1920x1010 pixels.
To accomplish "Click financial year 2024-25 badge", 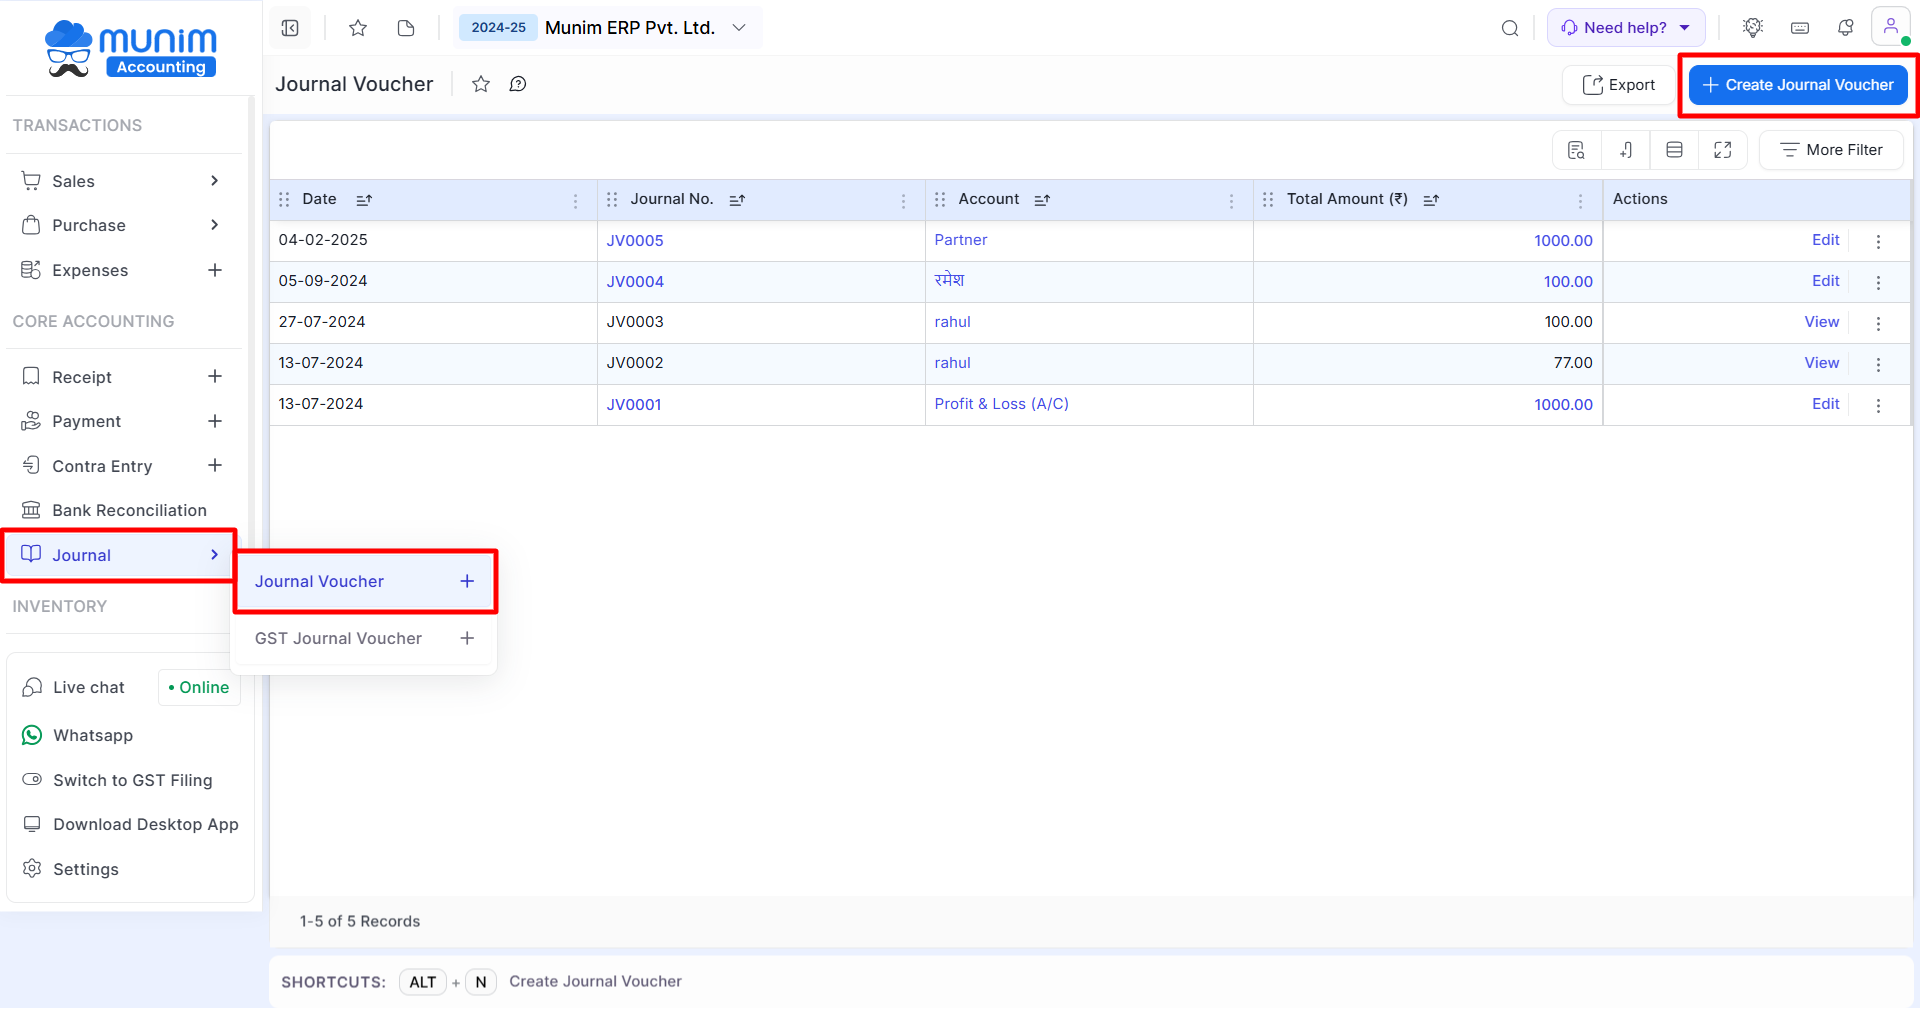I will click(498, 28).
